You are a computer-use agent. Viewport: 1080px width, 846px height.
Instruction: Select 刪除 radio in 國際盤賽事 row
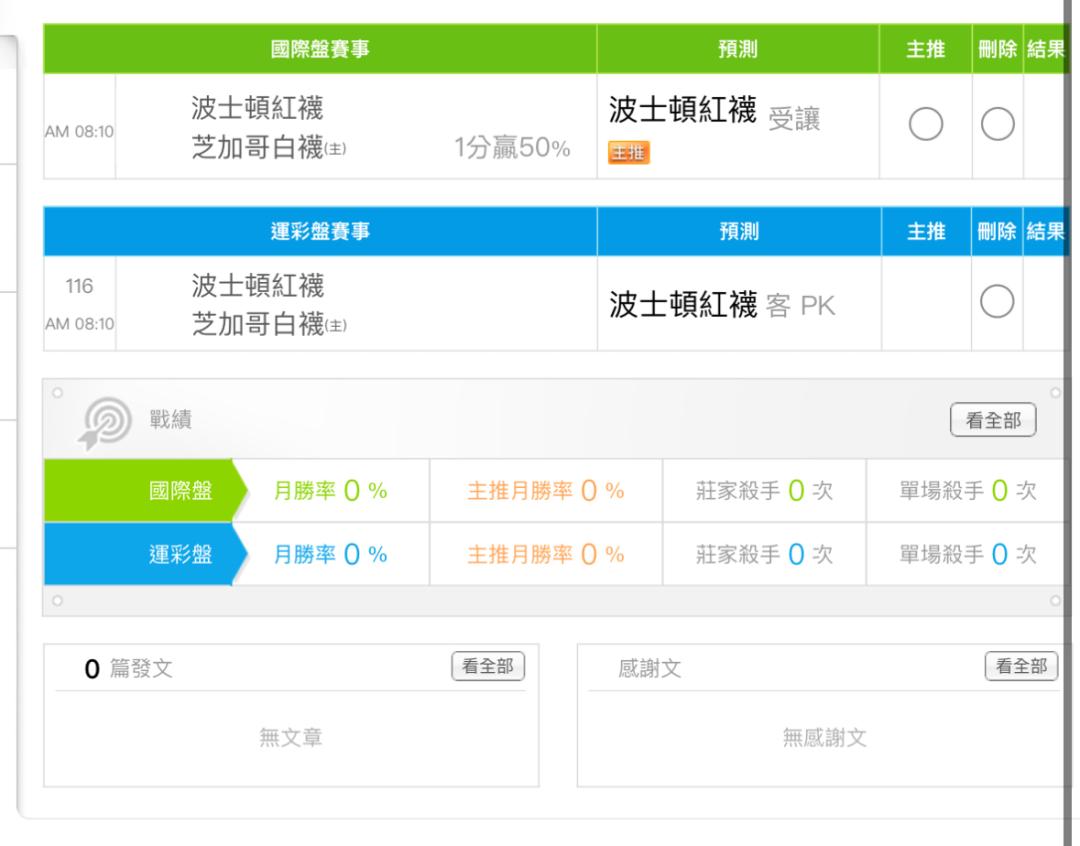[x=997, y=125]
